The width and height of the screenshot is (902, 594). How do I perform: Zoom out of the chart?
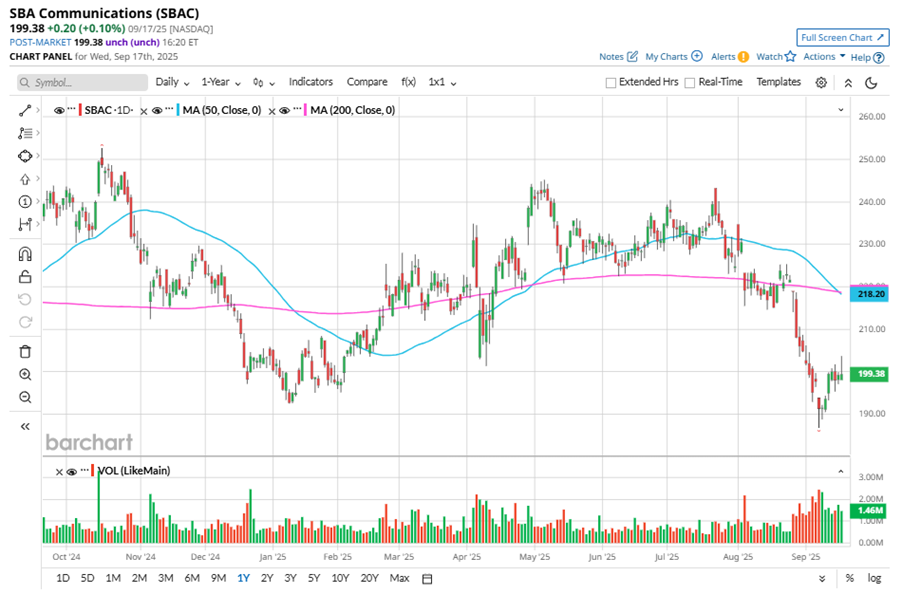25,397
